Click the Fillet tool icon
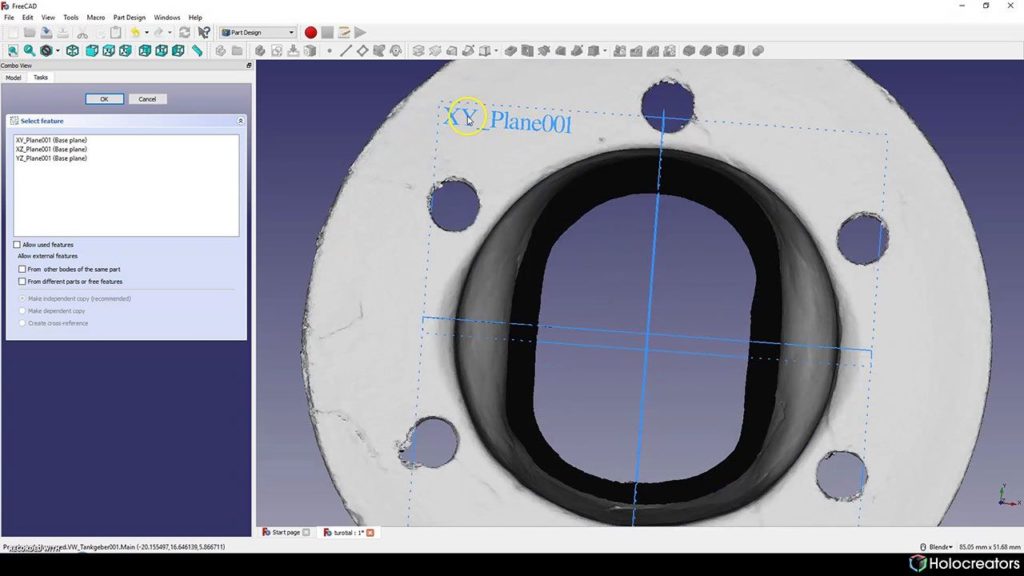 point(689,51)
